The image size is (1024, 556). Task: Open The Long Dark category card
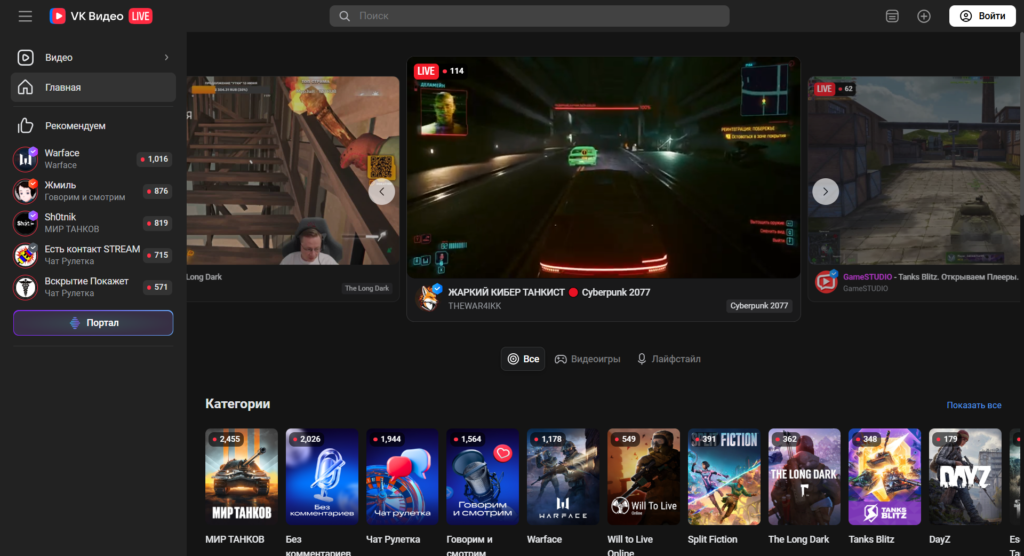tap(804, 477)
